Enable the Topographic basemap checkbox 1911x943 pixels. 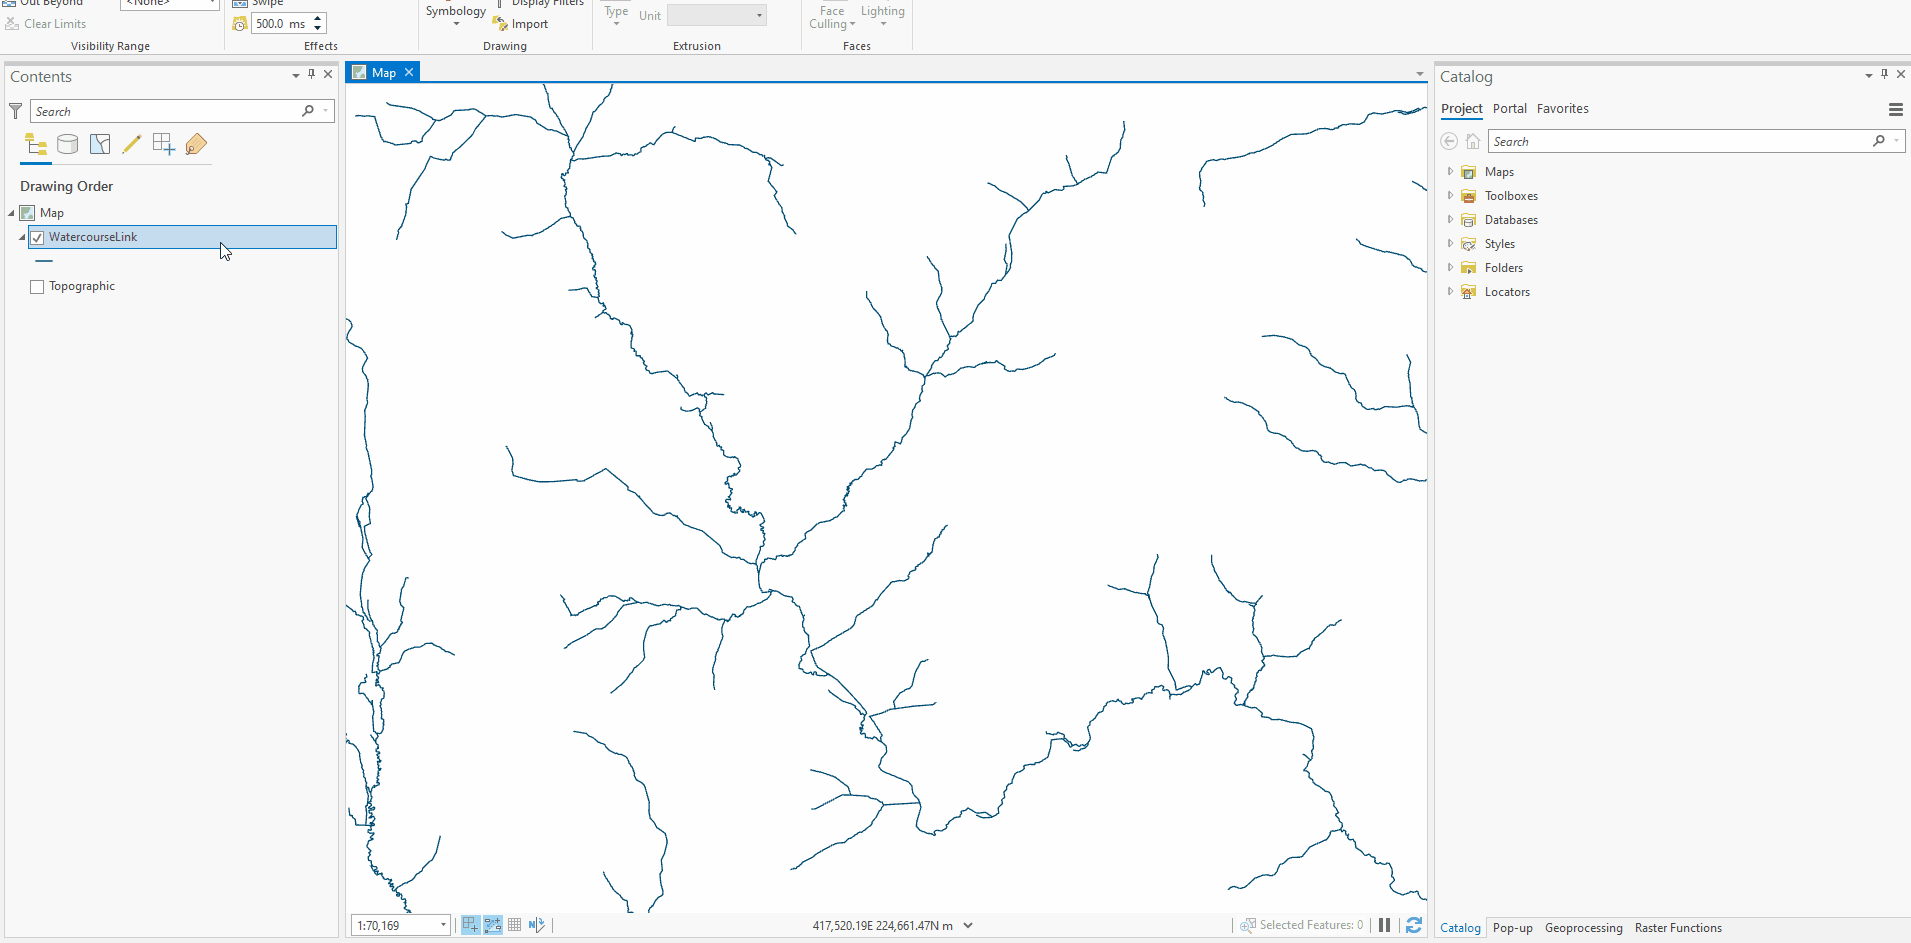(37, 286)
